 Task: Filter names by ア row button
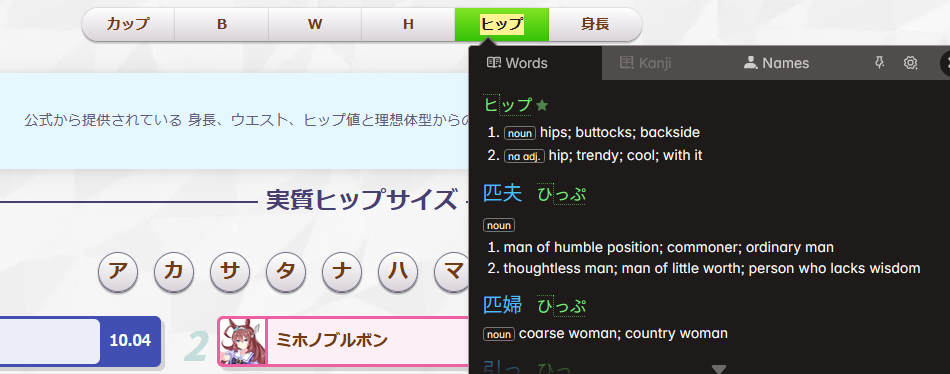click(x=118, y=272)
